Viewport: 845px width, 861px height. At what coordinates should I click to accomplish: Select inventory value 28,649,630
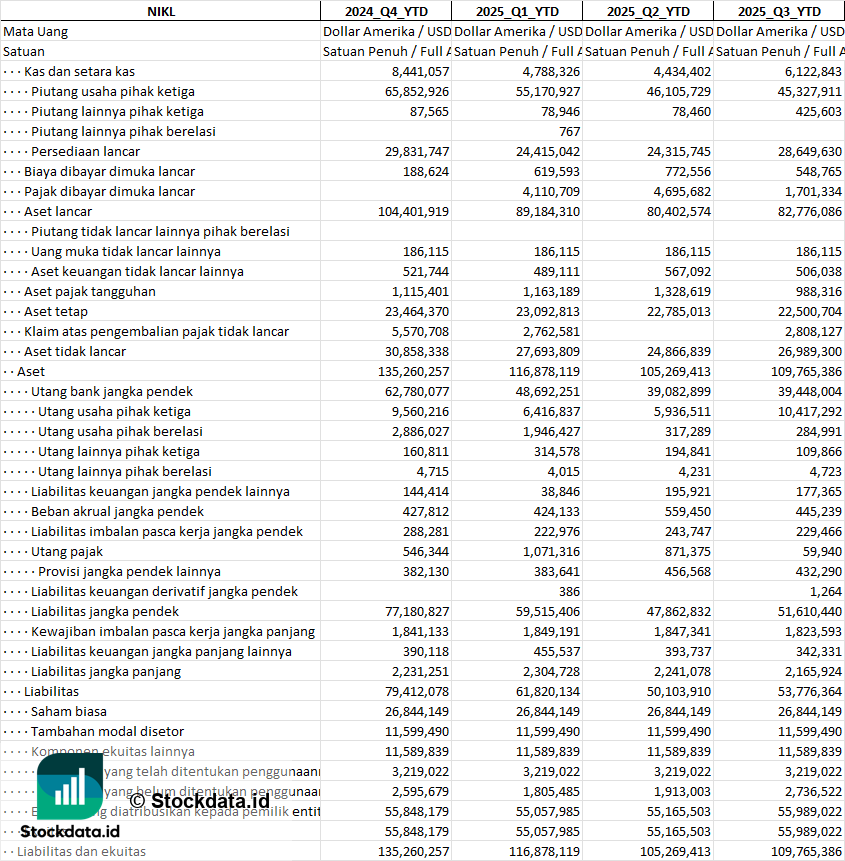click(810, 152)
